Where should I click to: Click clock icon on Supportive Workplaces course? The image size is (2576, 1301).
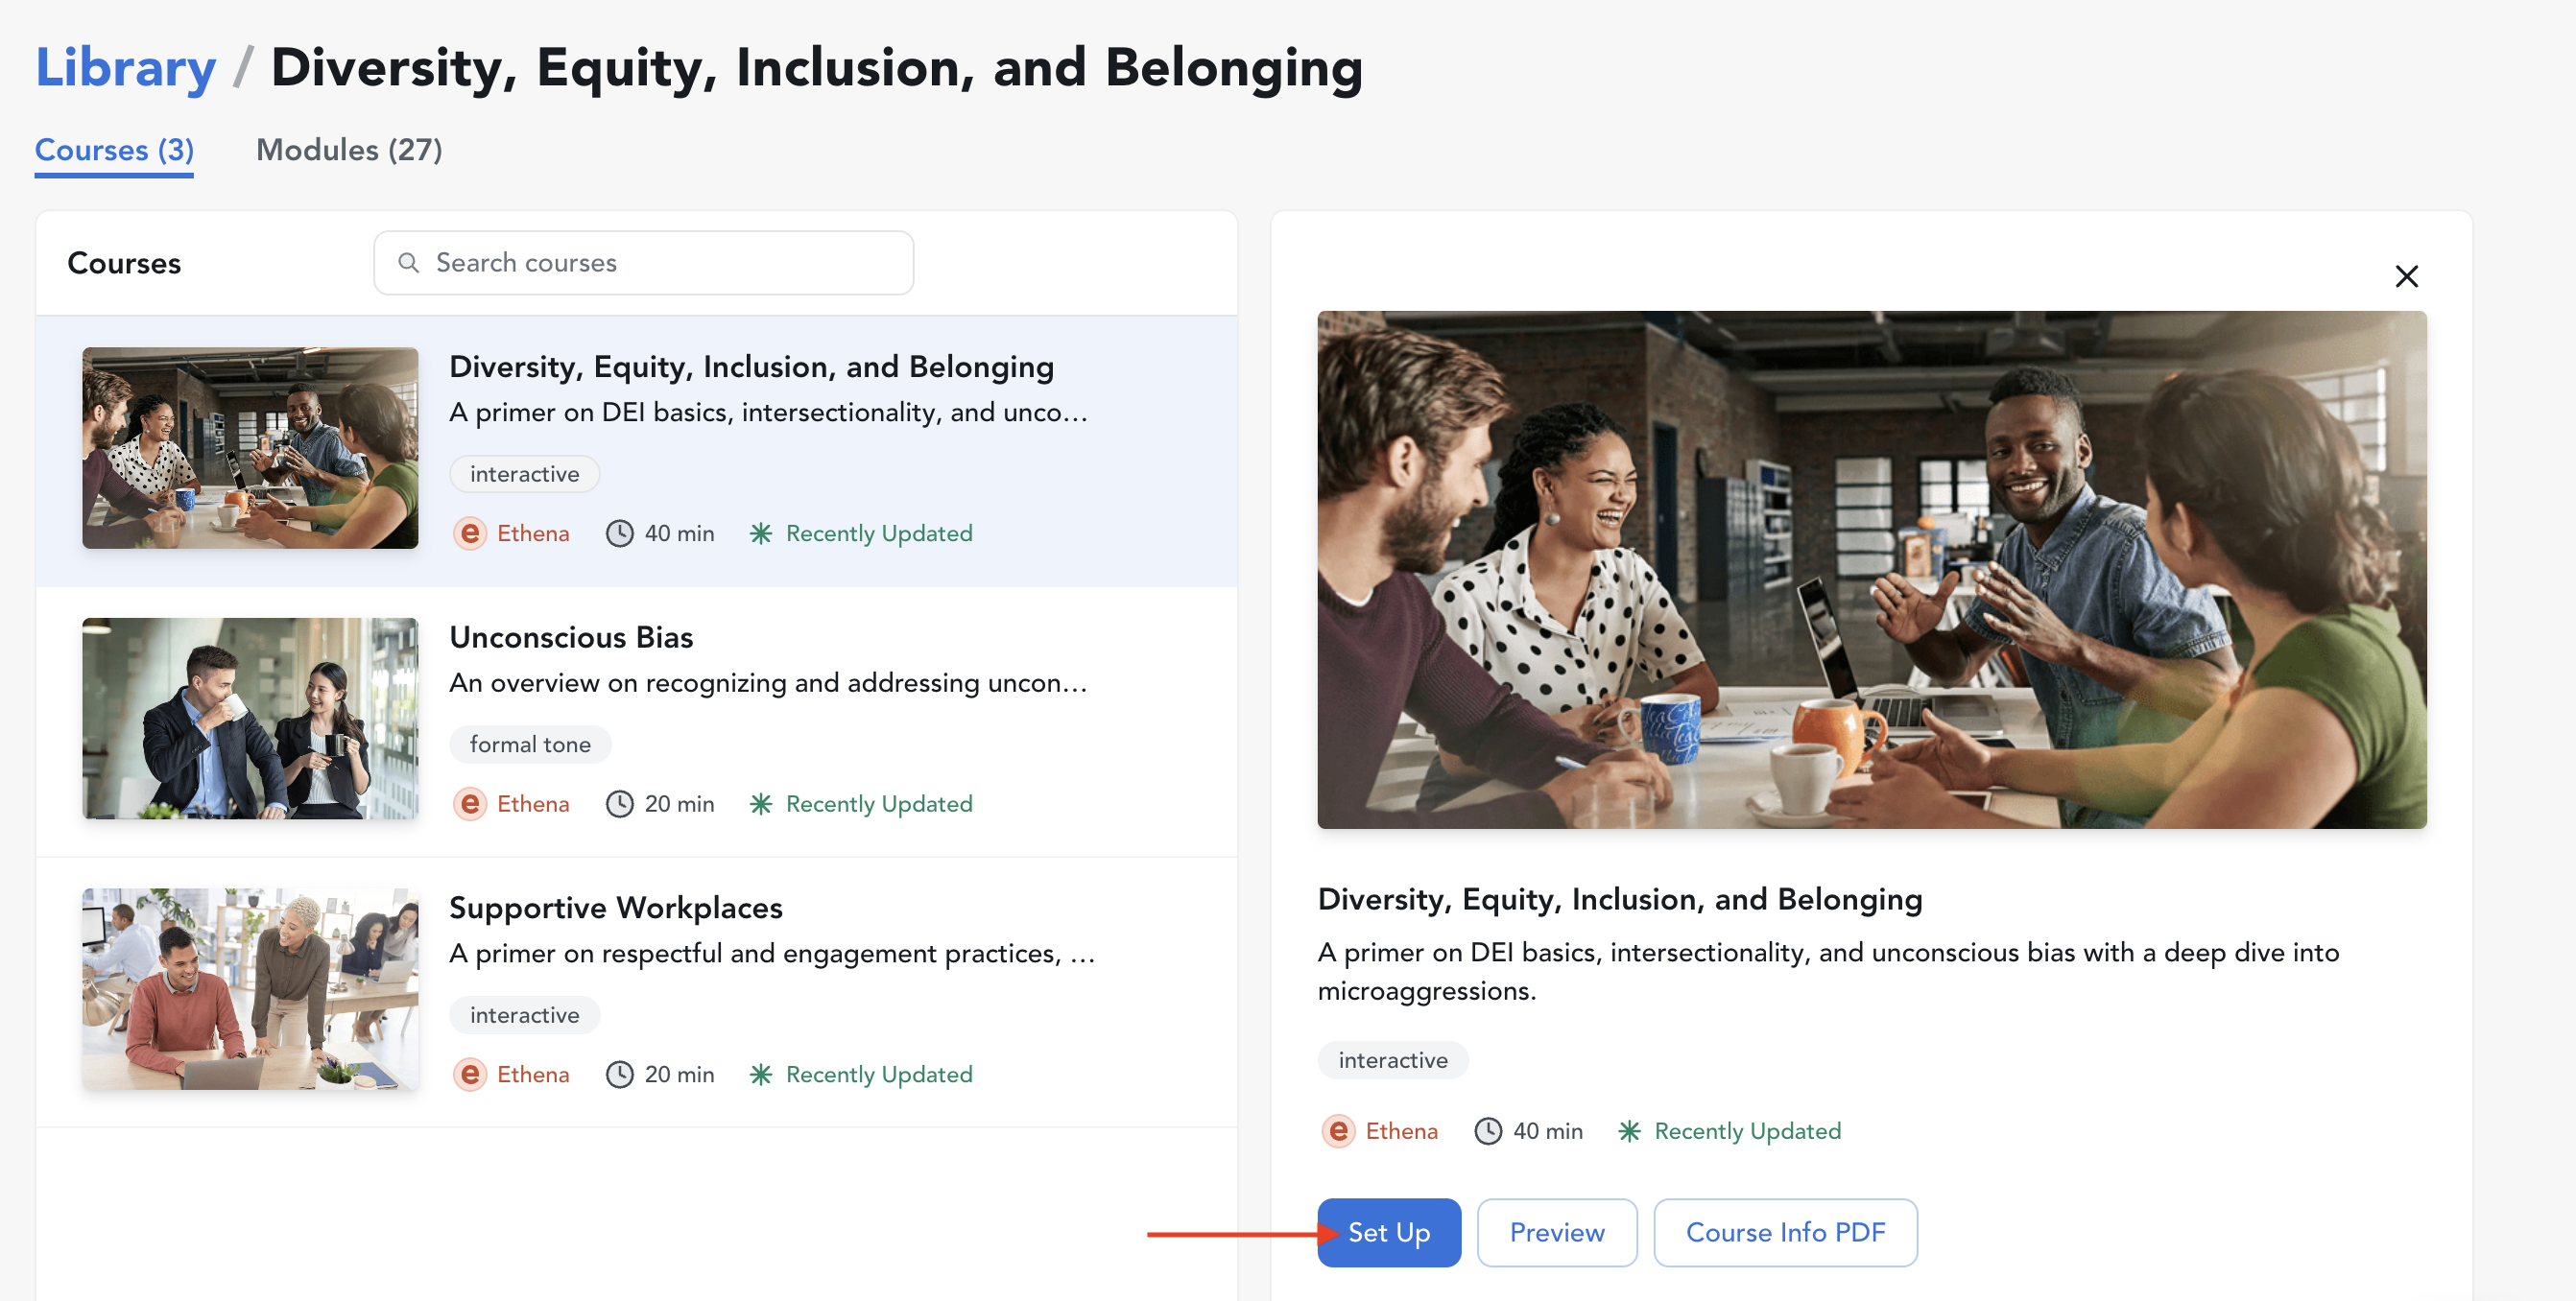[620, 1074]
